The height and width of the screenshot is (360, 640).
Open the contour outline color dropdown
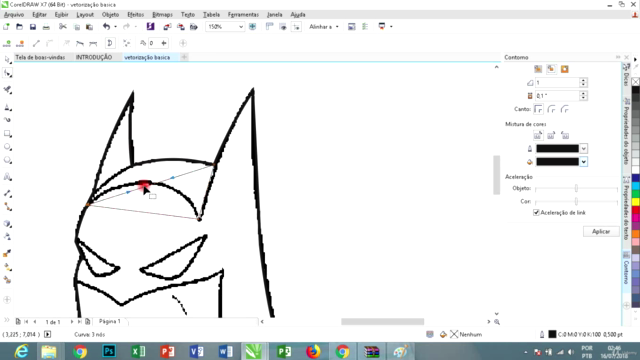[x=584, y=149]
